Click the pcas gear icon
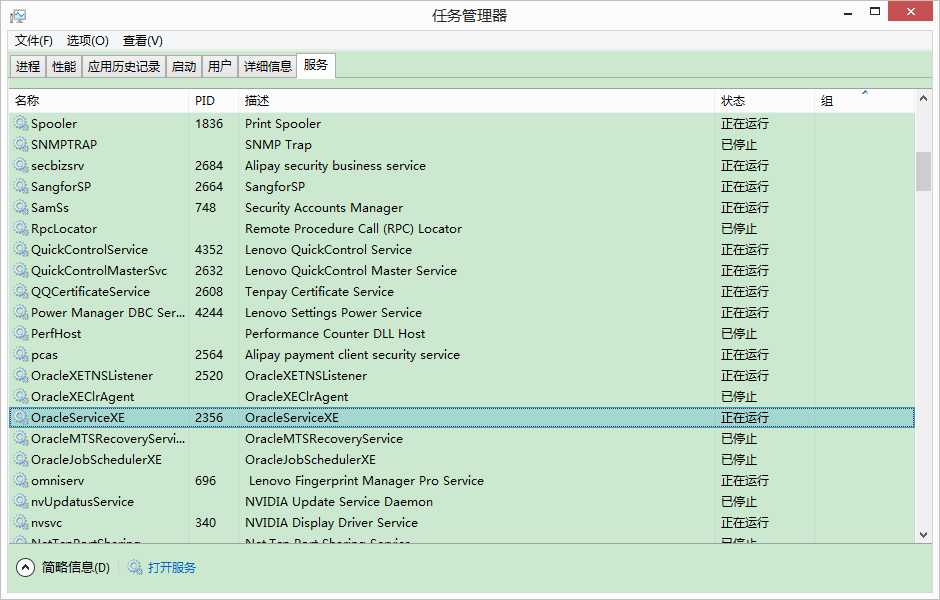940x600 pixels. point(22,354)
